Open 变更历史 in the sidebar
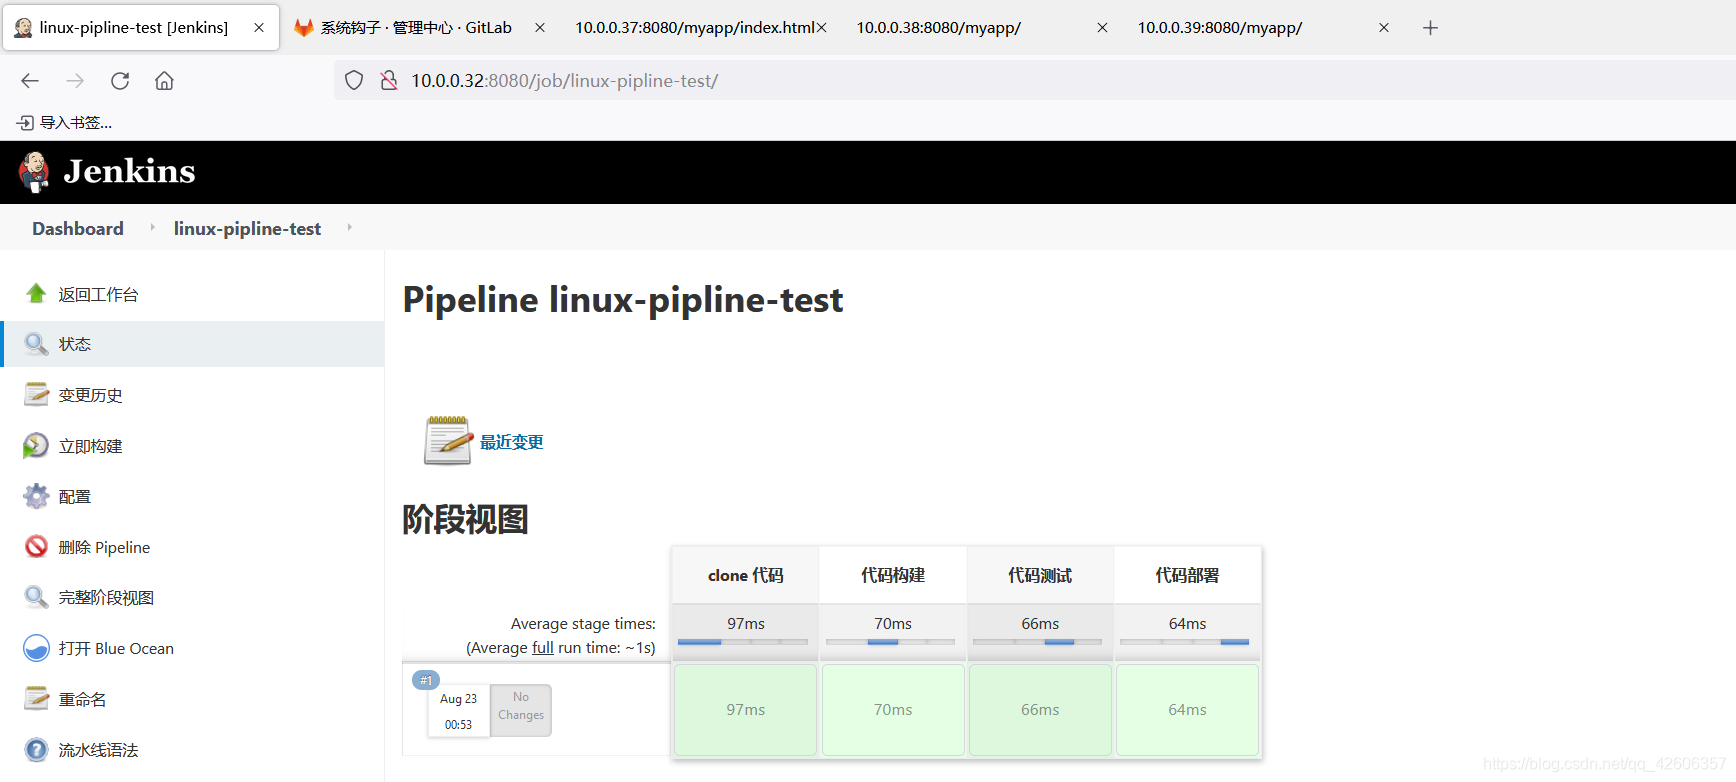This screenshot has width=1736, height=782. coord(90,395)
